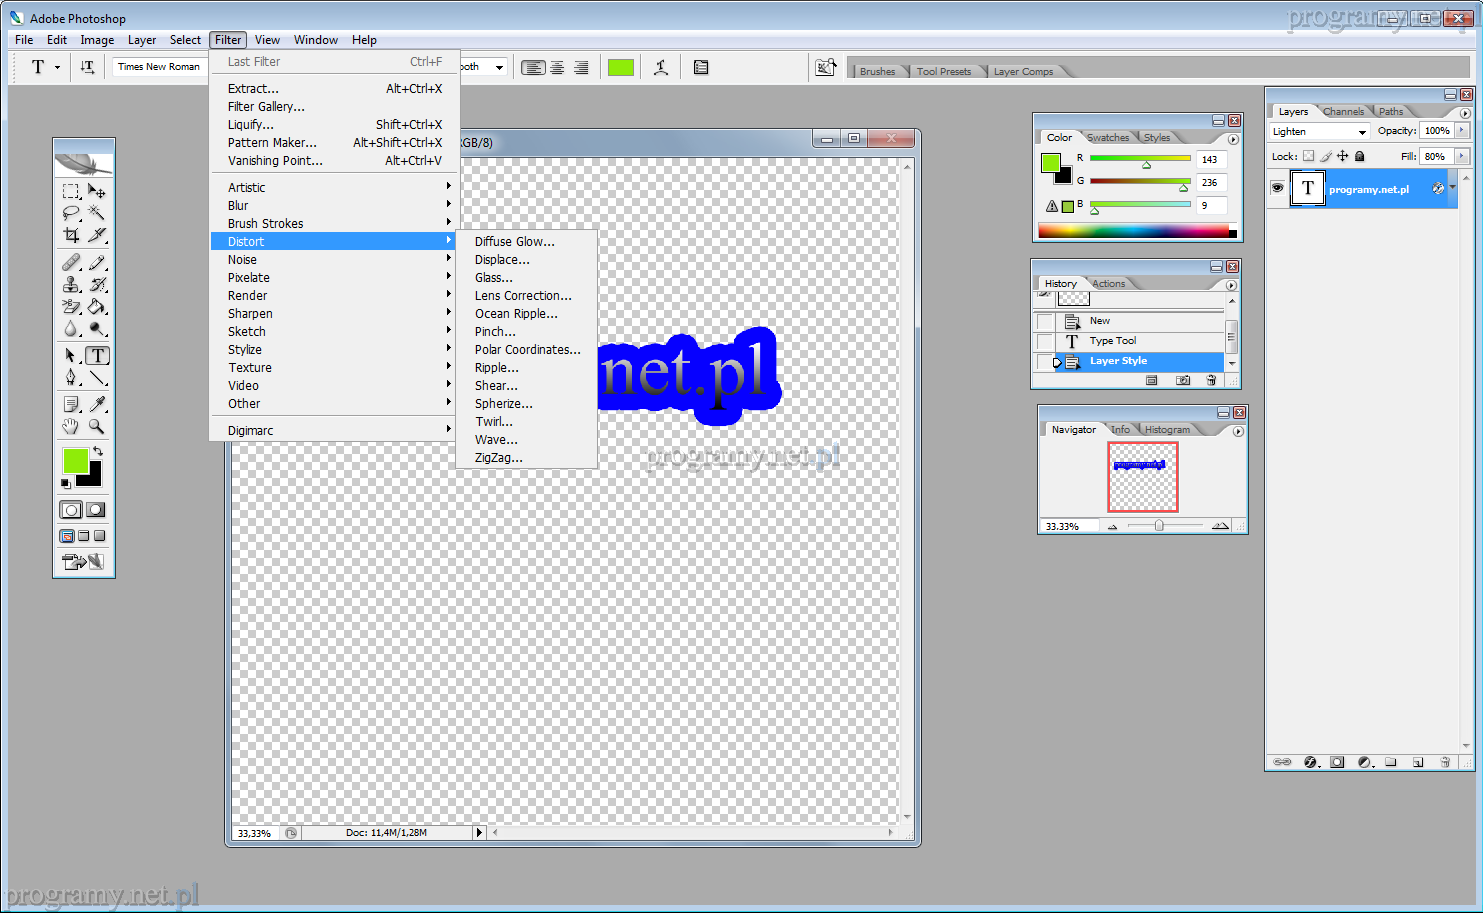Select the Hand tool
This screenshot has width=1483, height=913.
coord(71,427)
